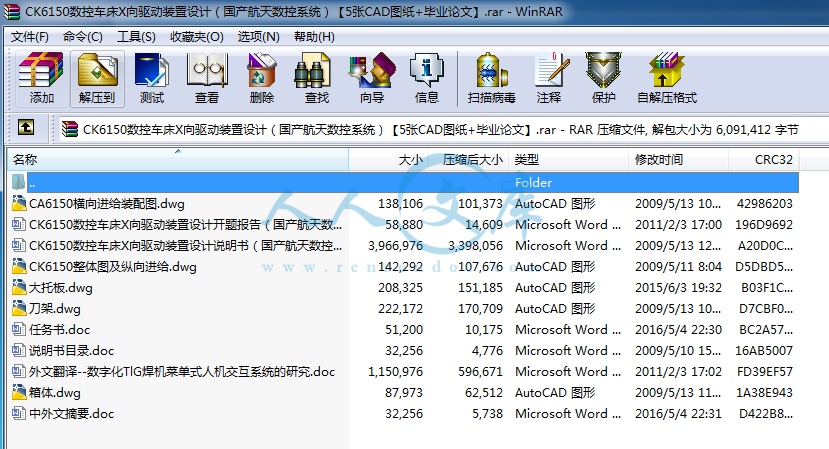Select the '..' parent folder row
829x449 pixels.
403,182
